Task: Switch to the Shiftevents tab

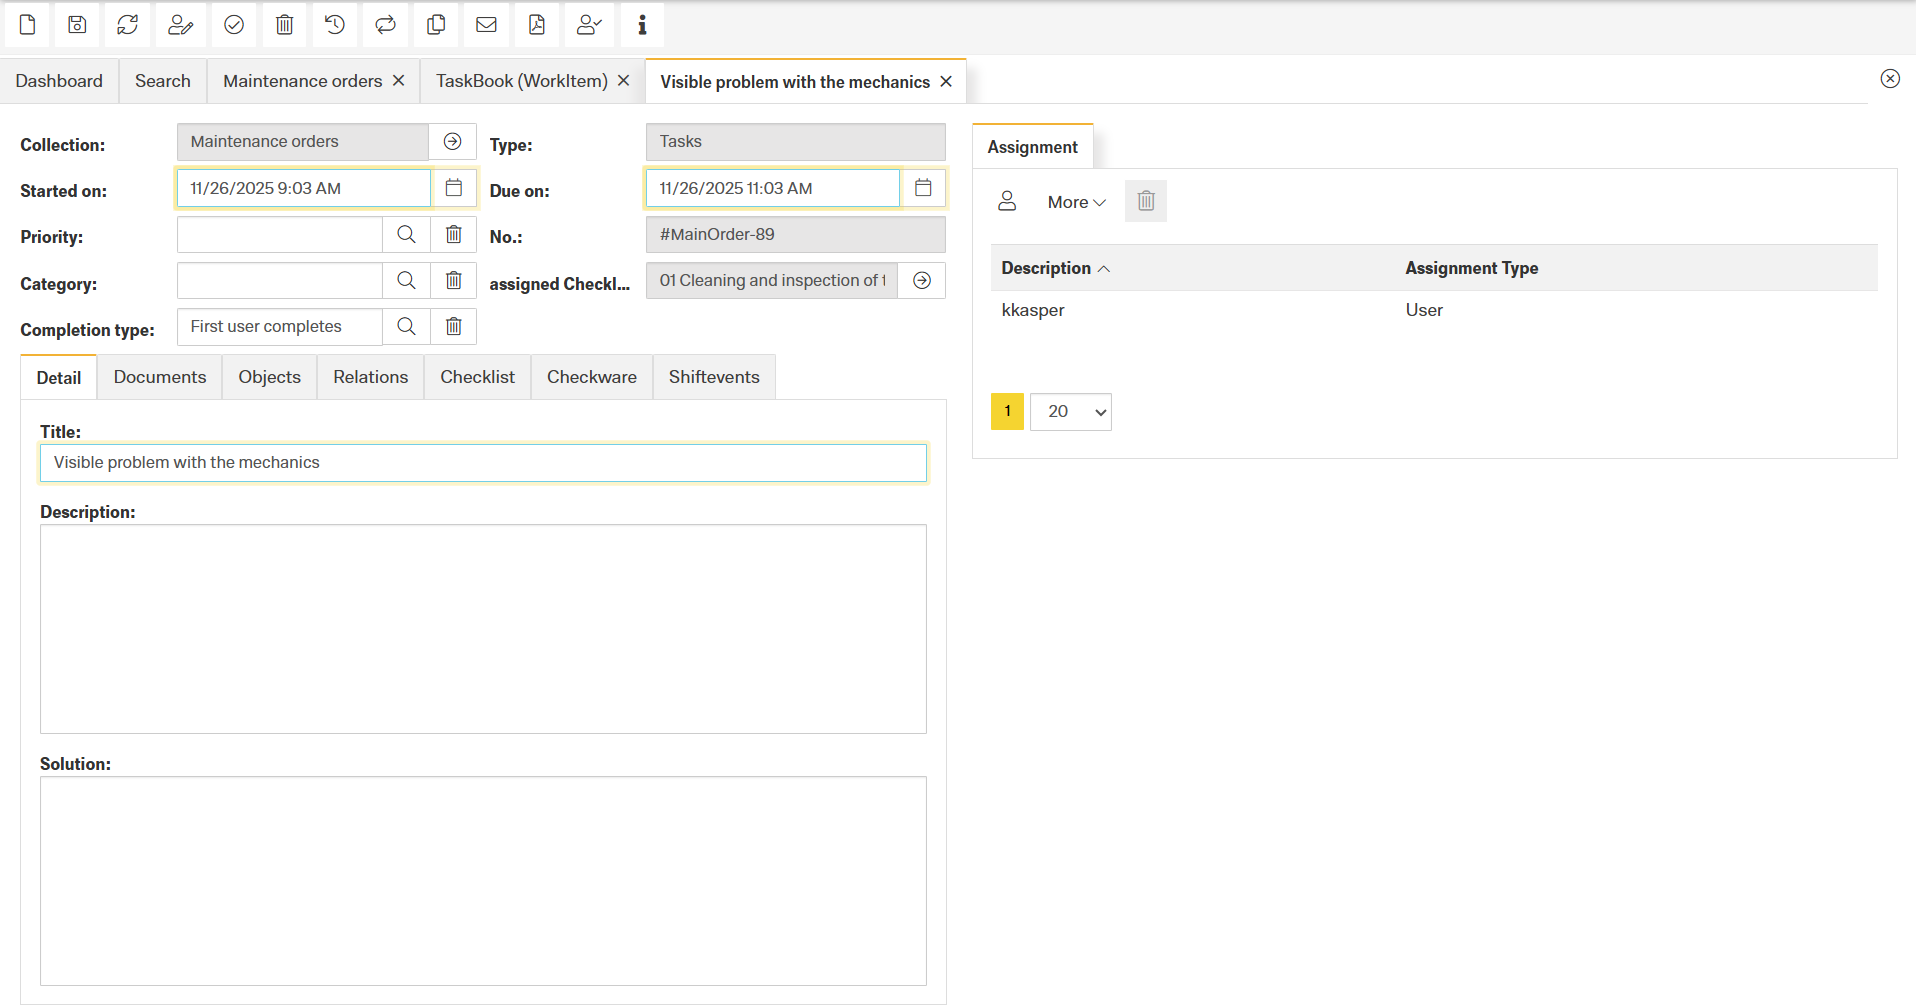Action: pyautogui.click(x=714, y=377)
